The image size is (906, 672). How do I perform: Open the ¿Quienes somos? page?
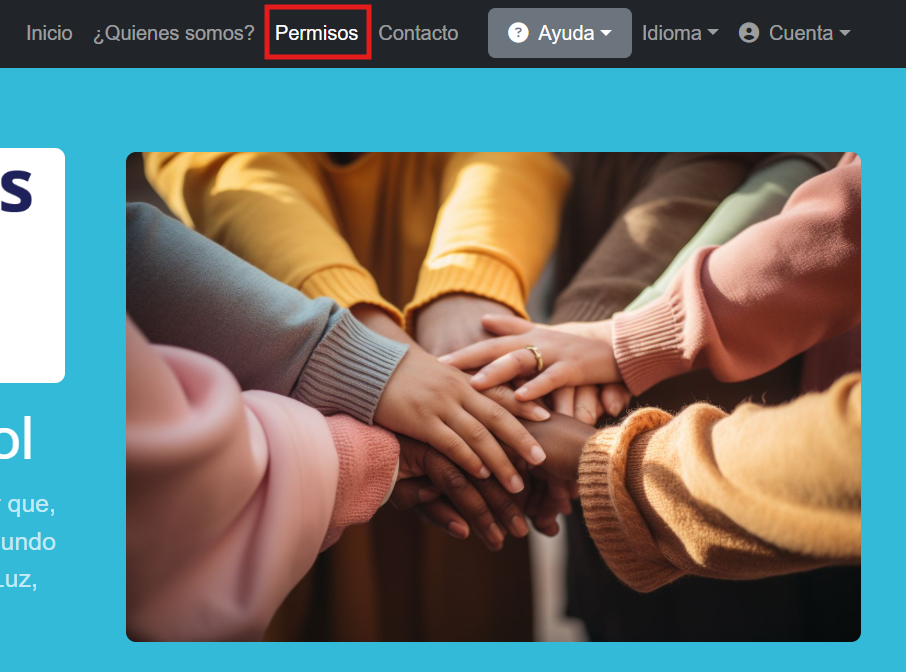[x=174, y=33]
